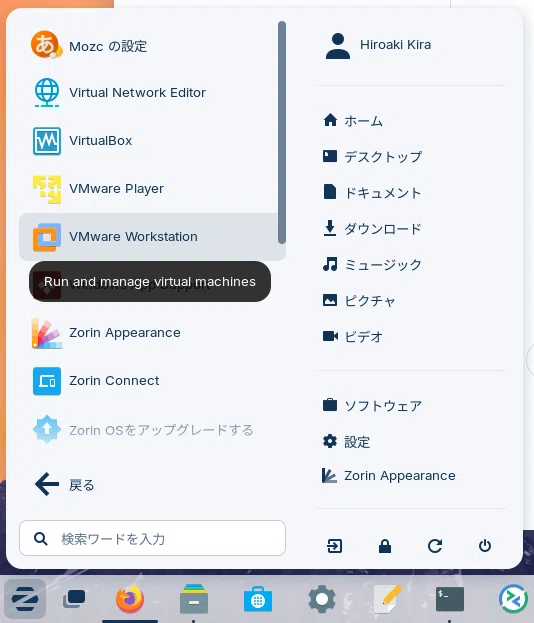The width and height of the screenshot is (534, 623).
Task: Open the Hiroaki Kira user name
Action: click(x=395, y=45)
